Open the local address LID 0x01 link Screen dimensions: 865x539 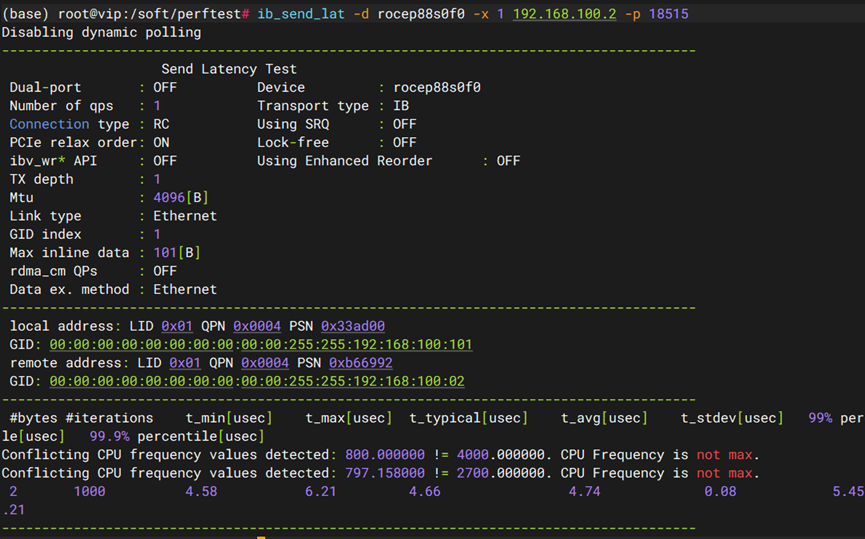coord(177,326)
